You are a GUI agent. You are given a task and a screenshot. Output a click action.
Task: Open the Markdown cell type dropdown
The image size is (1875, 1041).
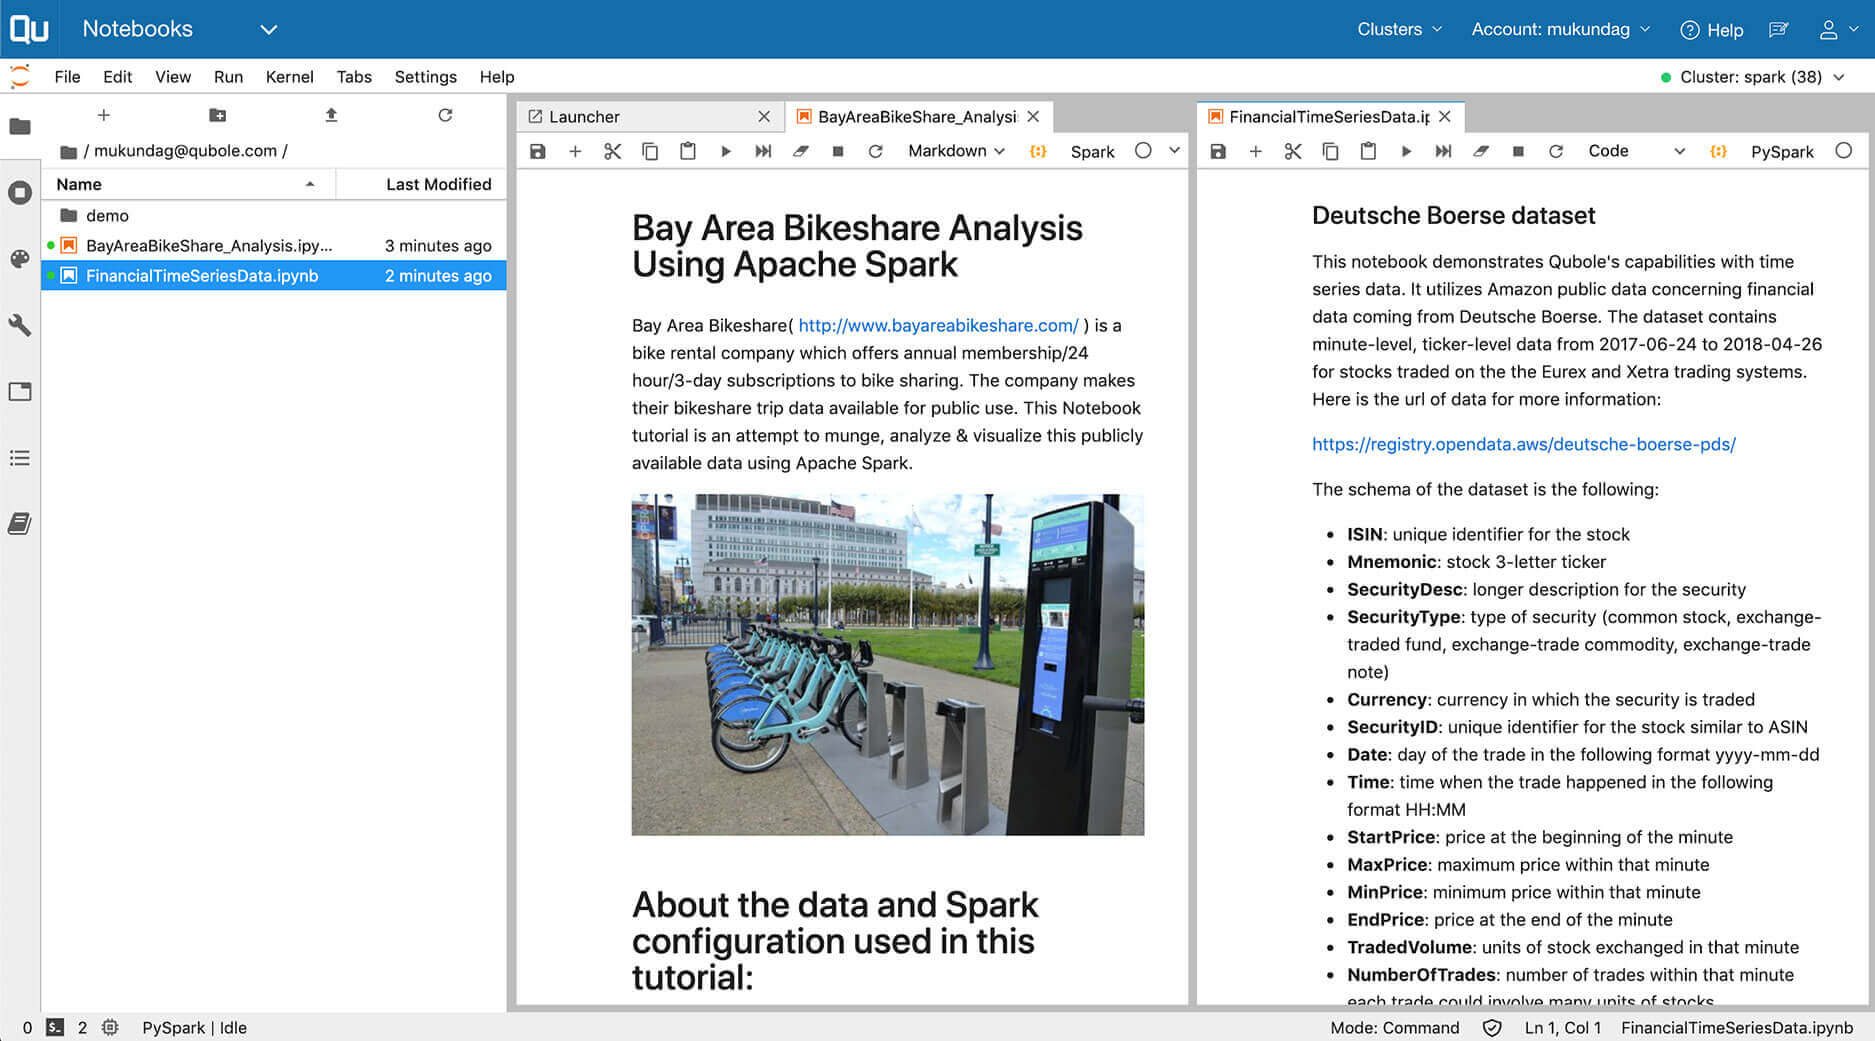[956, 151]
